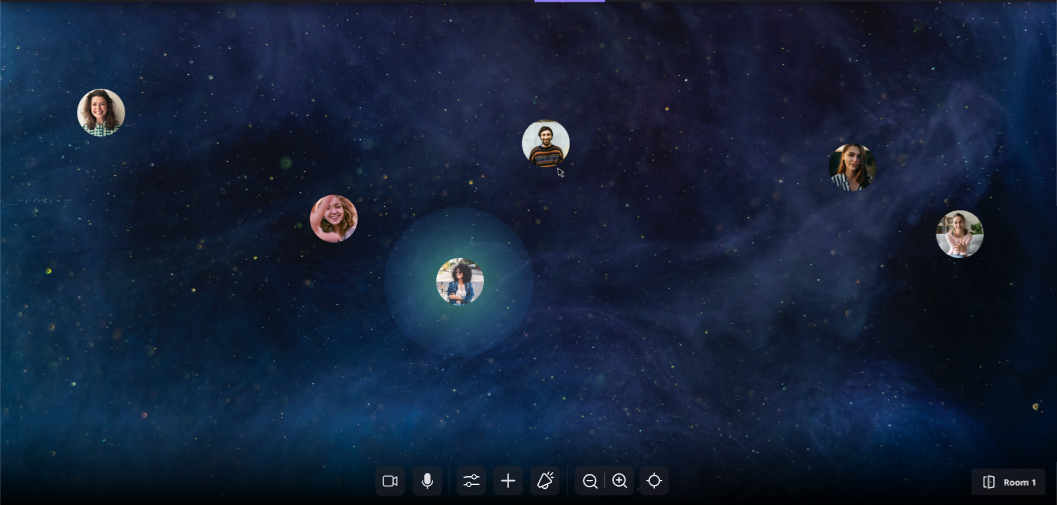The width and height of the screenshot is (1057, 505).
Task: Select avatar of man in striped sweater
Action: pyautogui.click(x=545, y=144)
